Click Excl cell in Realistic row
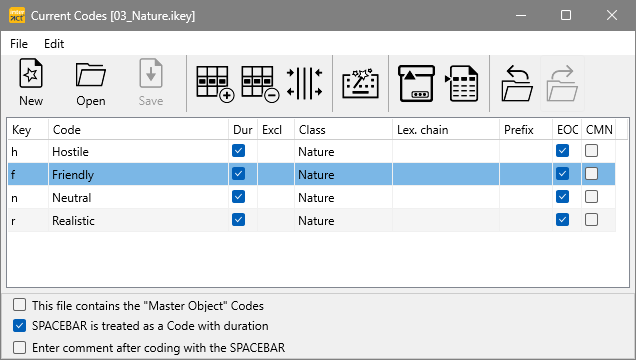The image size is (636, 360). tap(276, 221)
